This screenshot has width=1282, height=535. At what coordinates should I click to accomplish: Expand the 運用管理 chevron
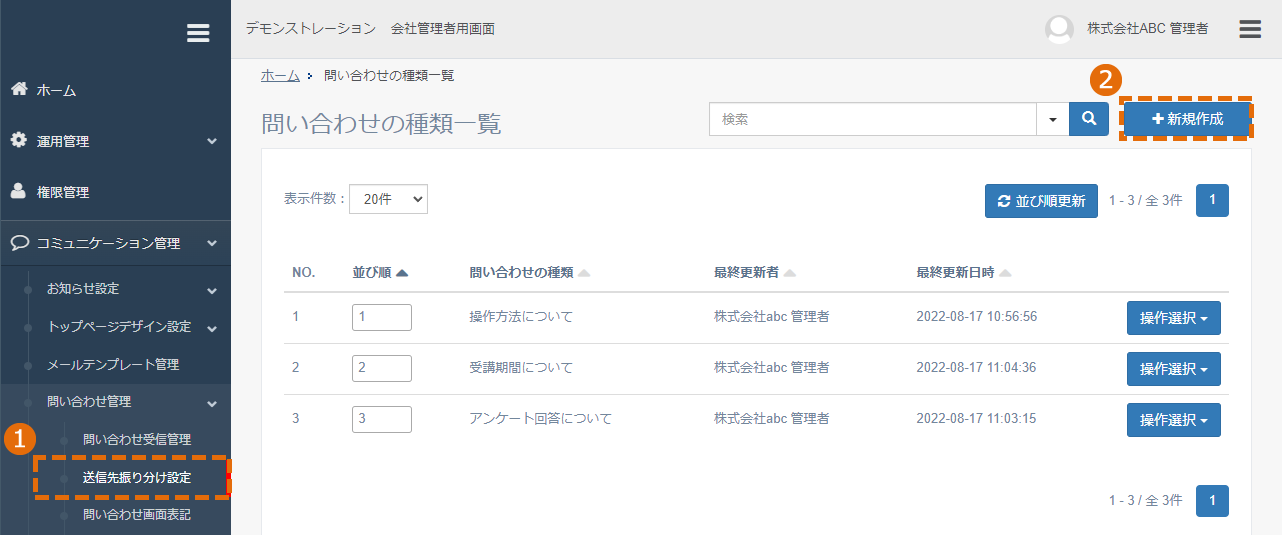[212, 141]
